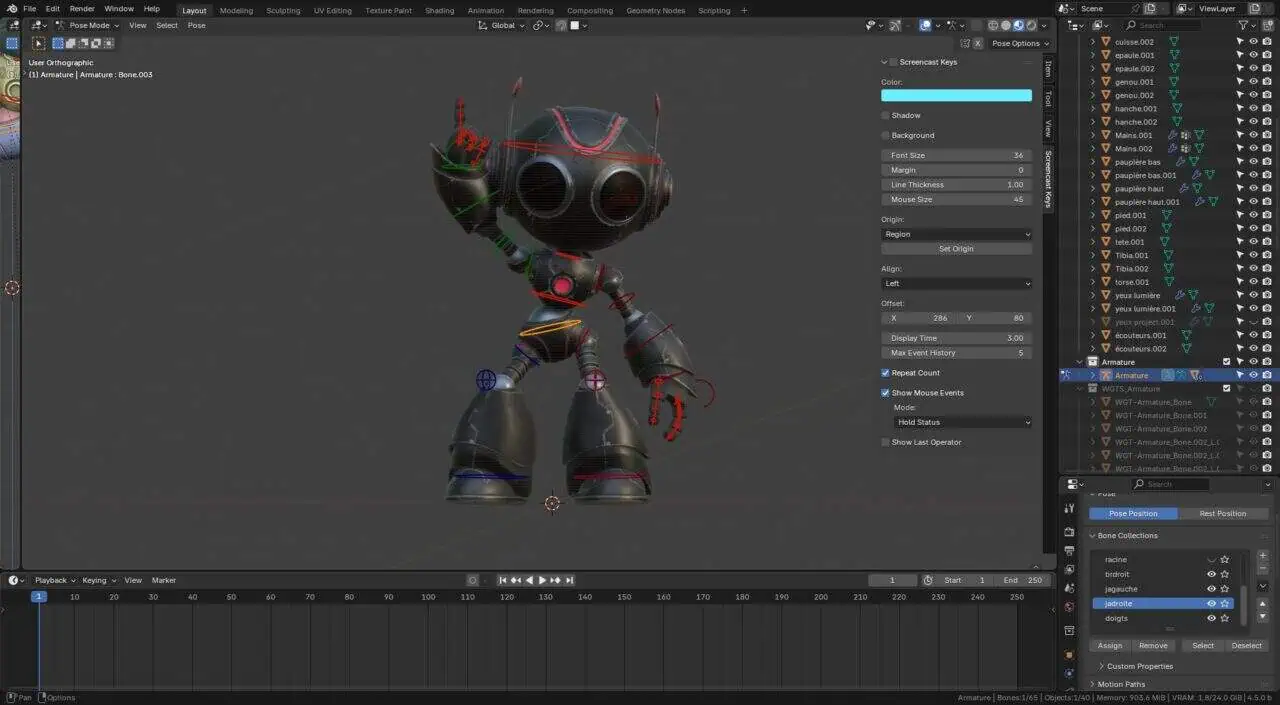Click the outliner filter funnel icon

[x=1243, y=25]
